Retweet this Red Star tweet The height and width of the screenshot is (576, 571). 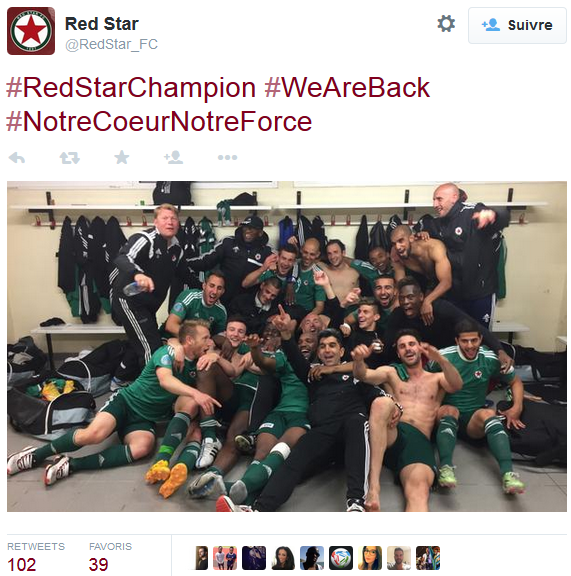69,158
